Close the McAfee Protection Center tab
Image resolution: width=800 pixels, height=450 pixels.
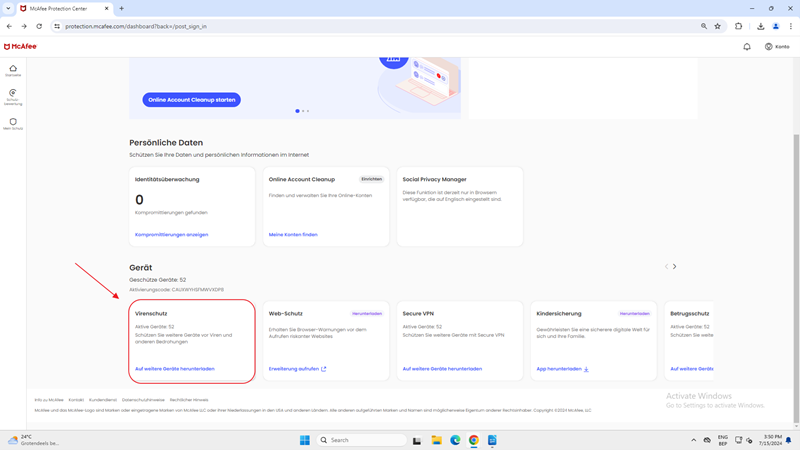[107, 9]
